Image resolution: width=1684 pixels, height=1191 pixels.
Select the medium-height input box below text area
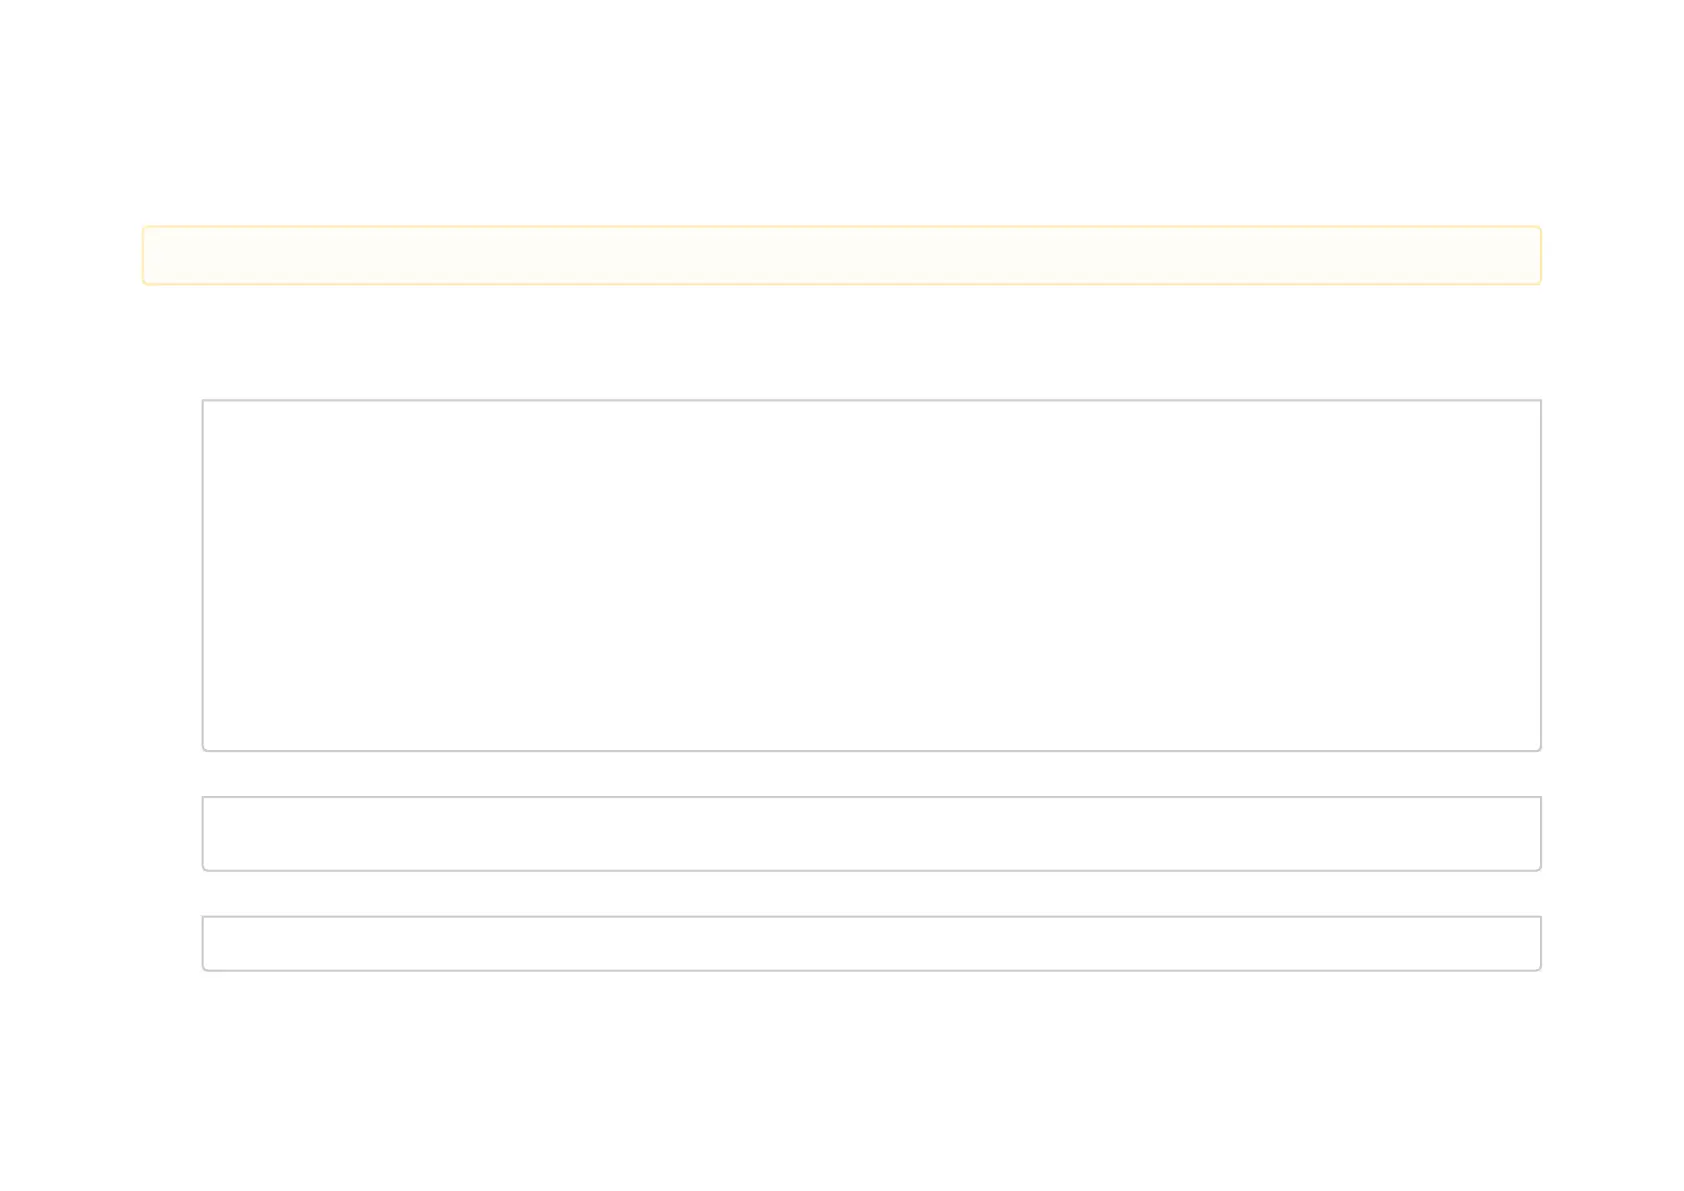click(871, 834)
